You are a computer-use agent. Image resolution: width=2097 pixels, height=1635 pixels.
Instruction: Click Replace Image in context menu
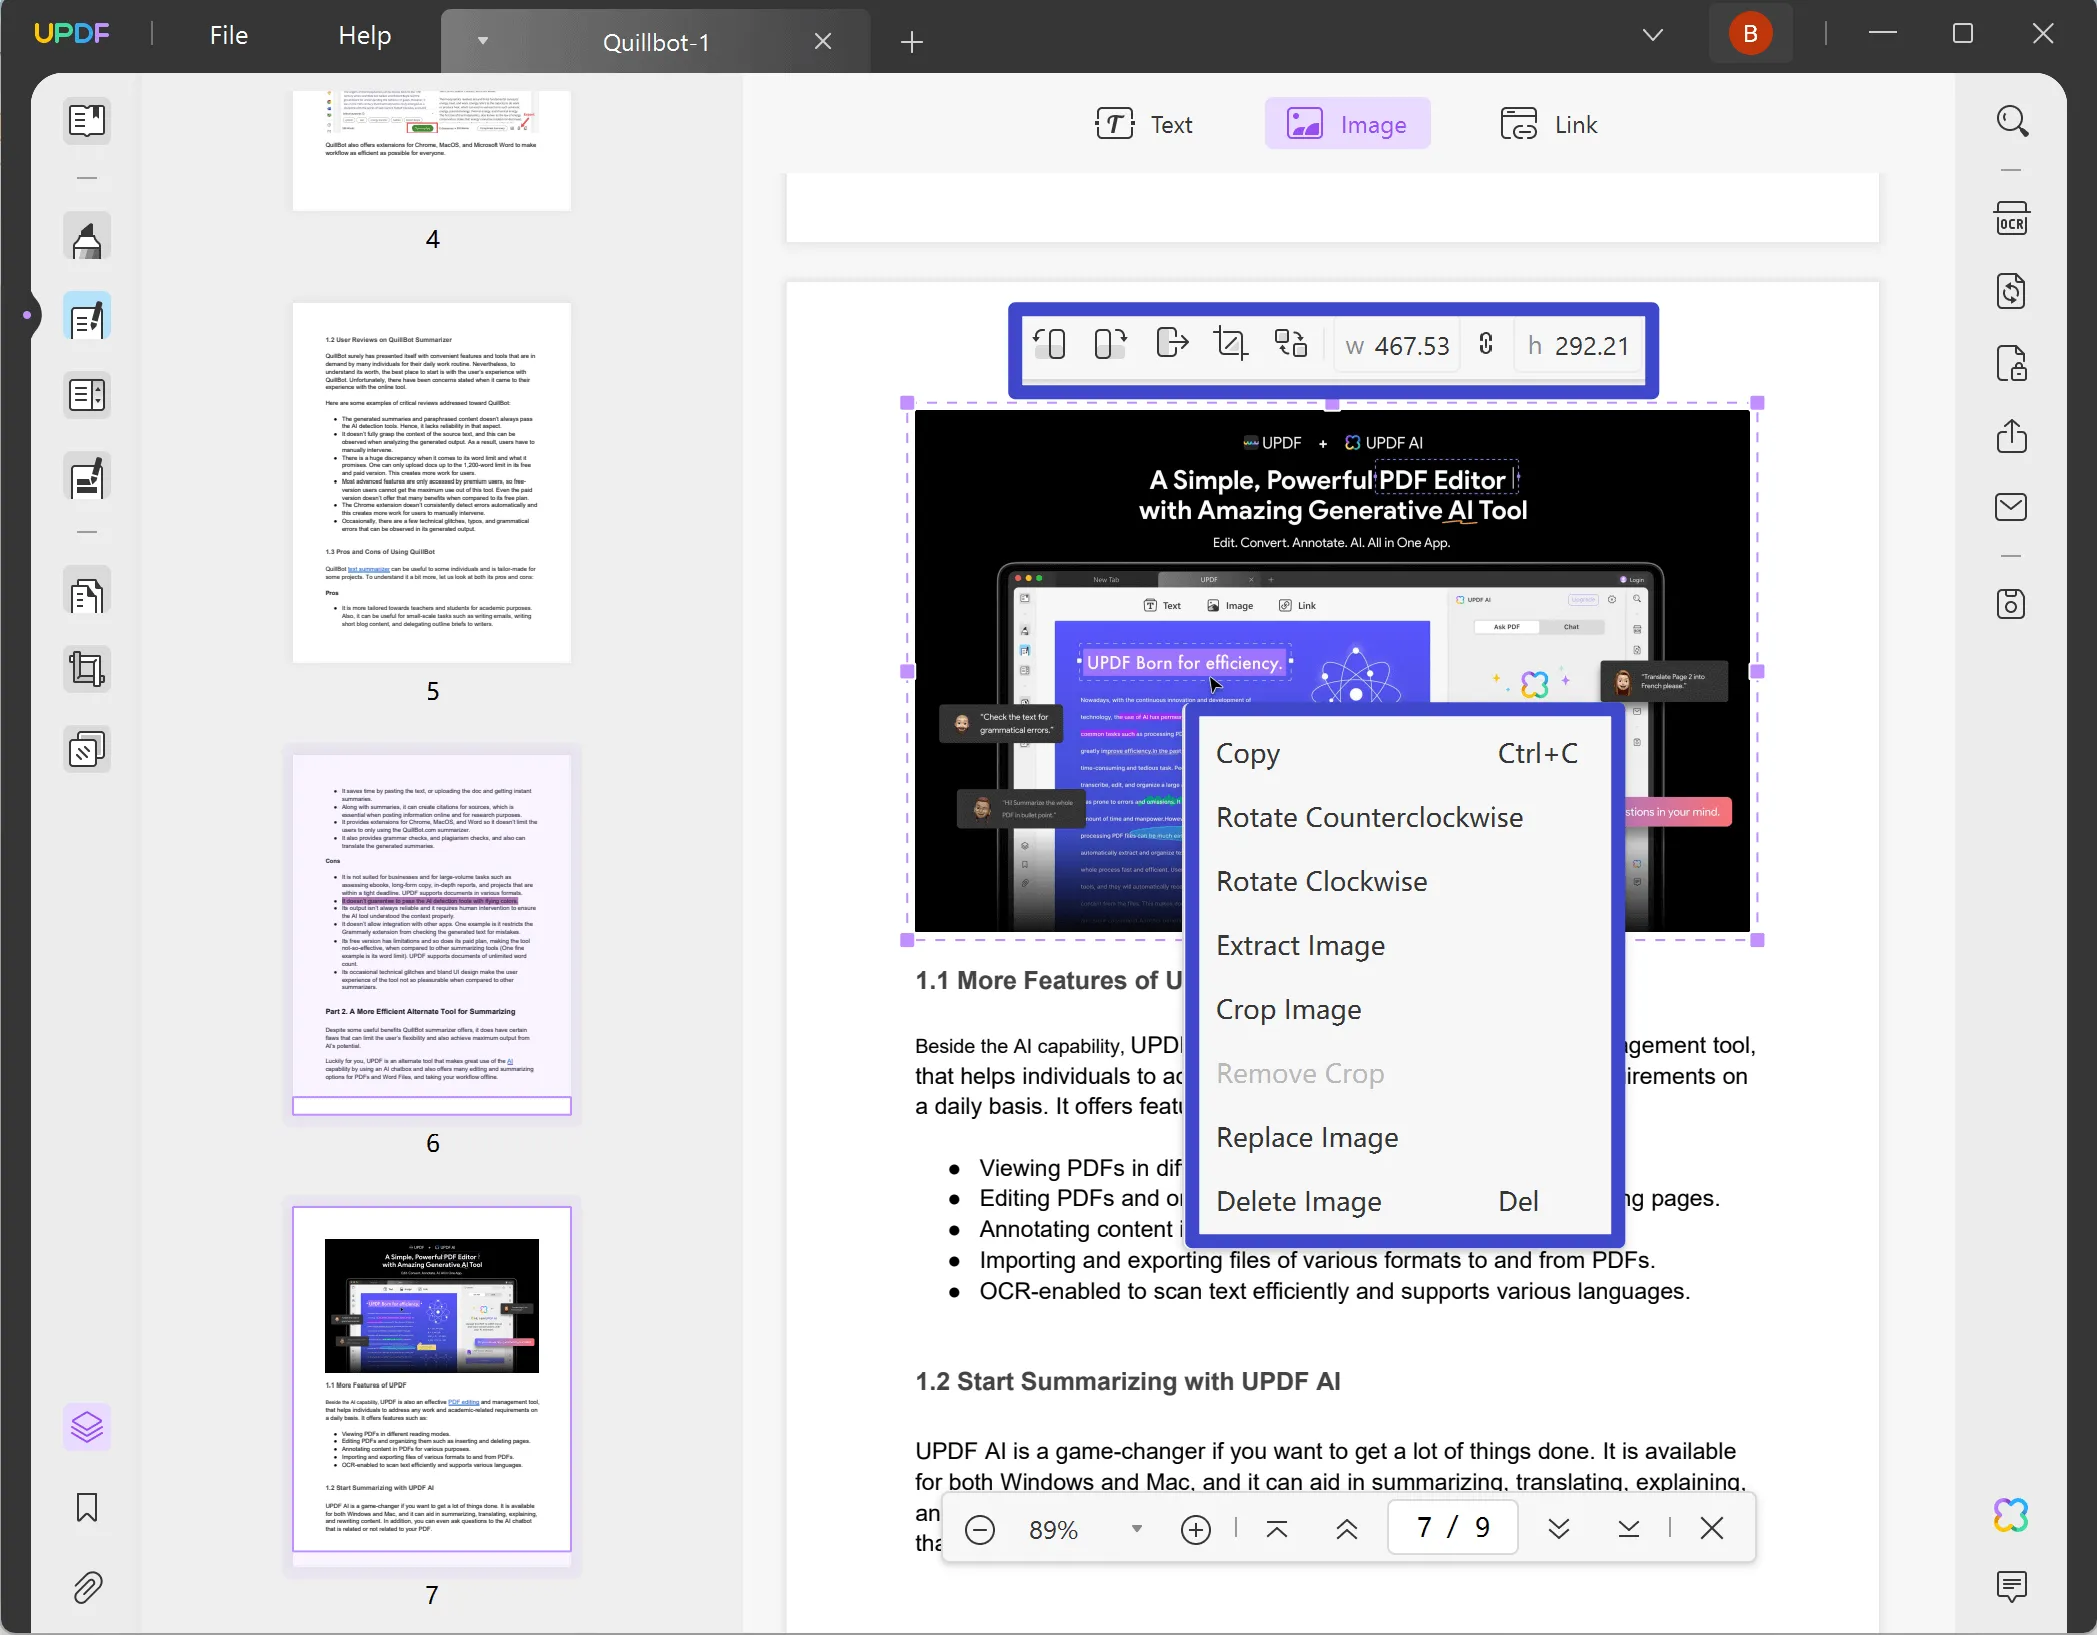pos(1307,1137)
